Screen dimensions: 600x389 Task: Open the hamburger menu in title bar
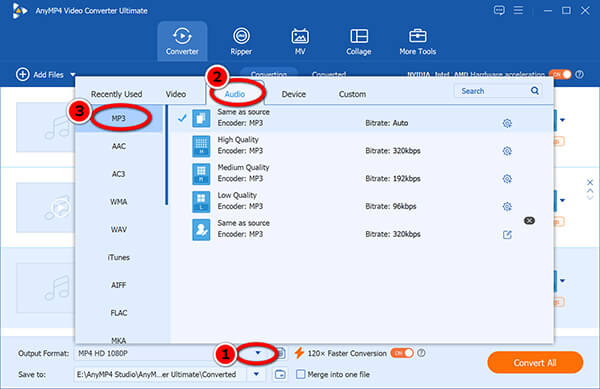(x=518, y=10)
